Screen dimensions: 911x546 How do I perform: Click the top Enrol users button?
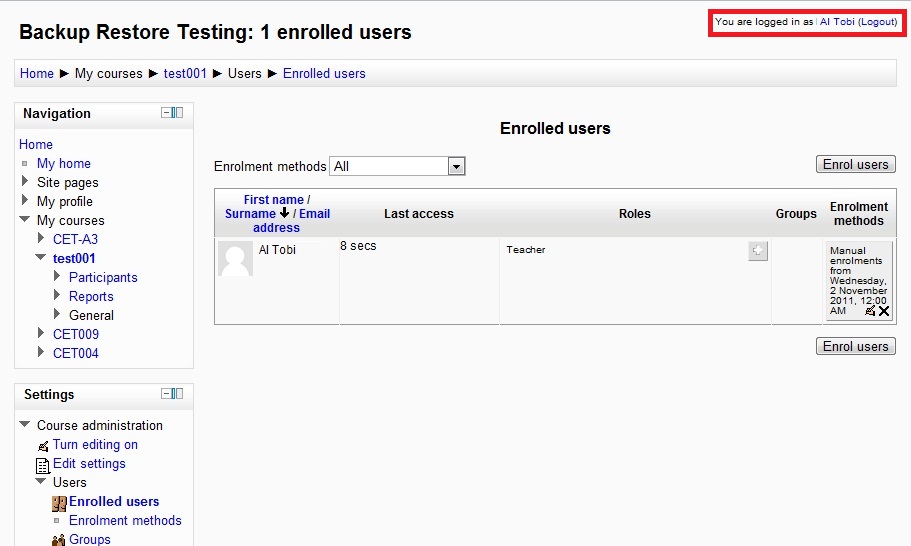(855, 164)
